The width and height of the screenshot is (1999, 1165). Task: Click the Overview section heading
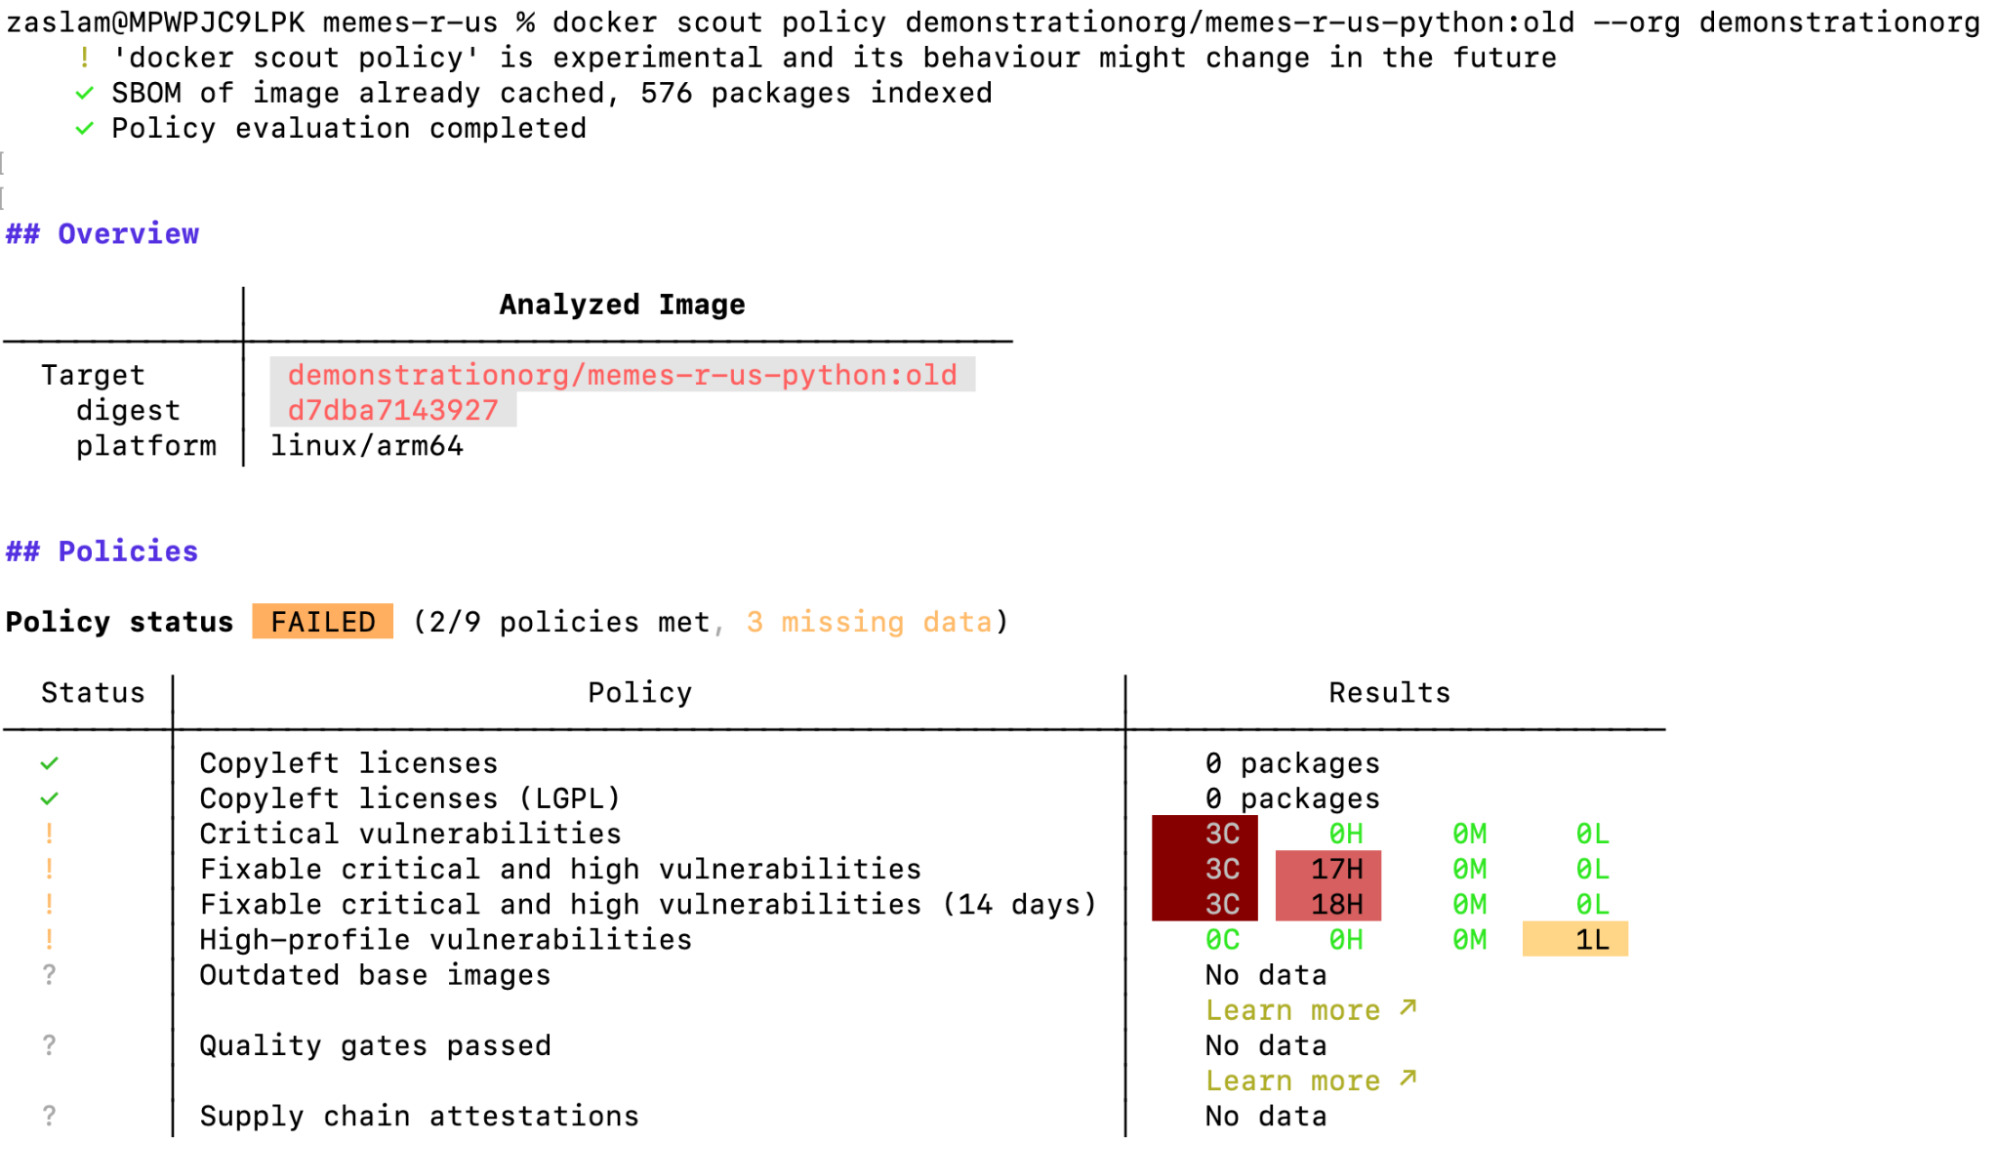click(103, 234)
